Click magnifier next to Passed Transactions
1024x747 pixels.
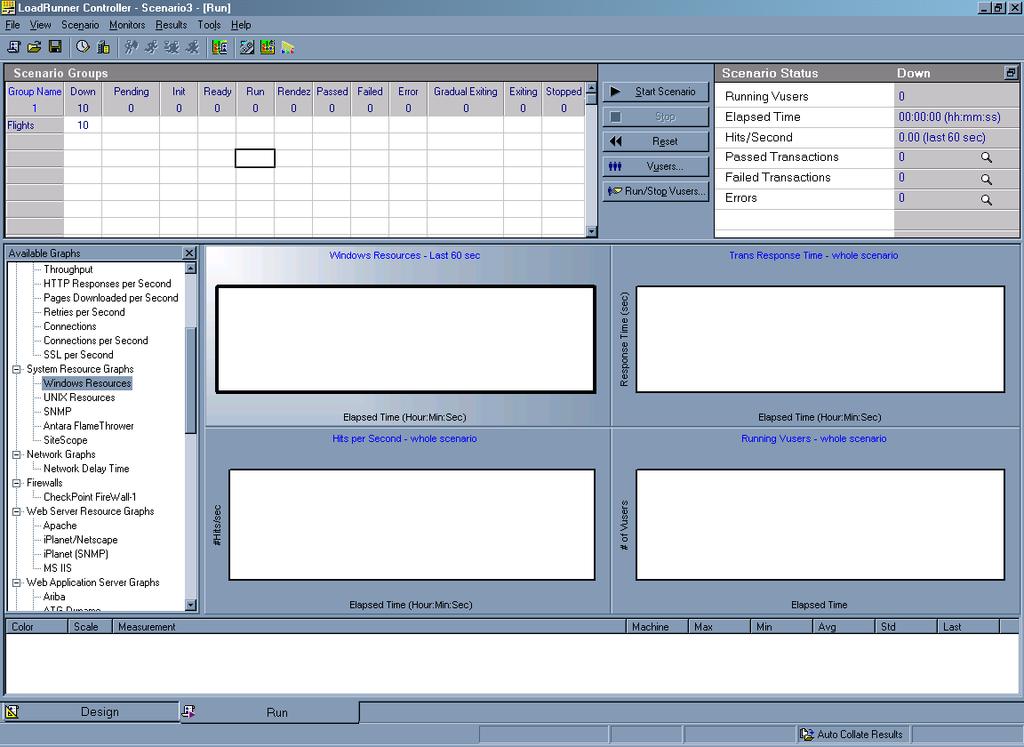[x=986, y=157]
